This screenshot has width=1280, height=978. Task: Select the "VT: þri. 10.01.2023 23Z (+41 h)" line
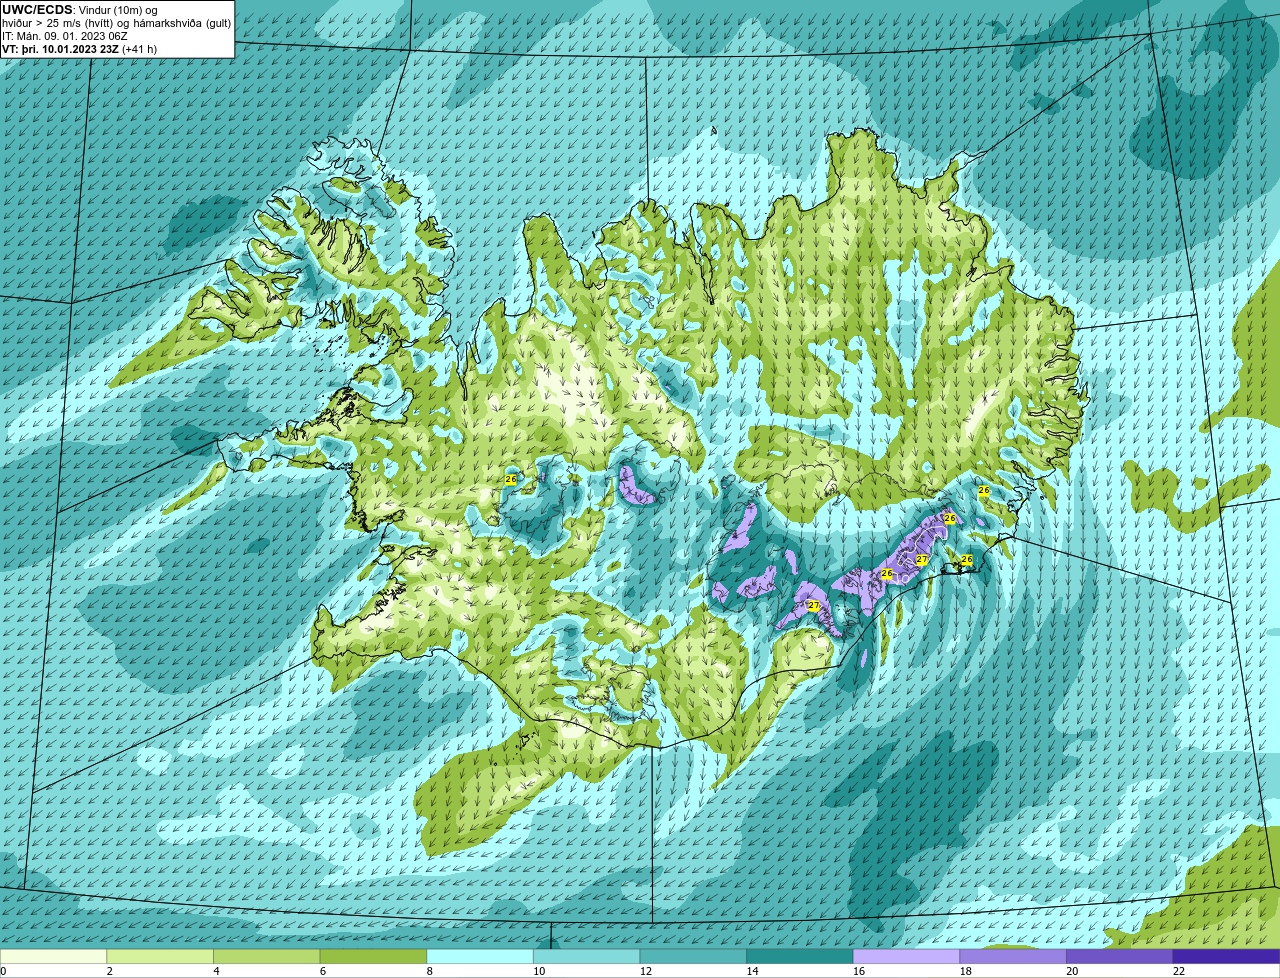[x=80, y=48]
